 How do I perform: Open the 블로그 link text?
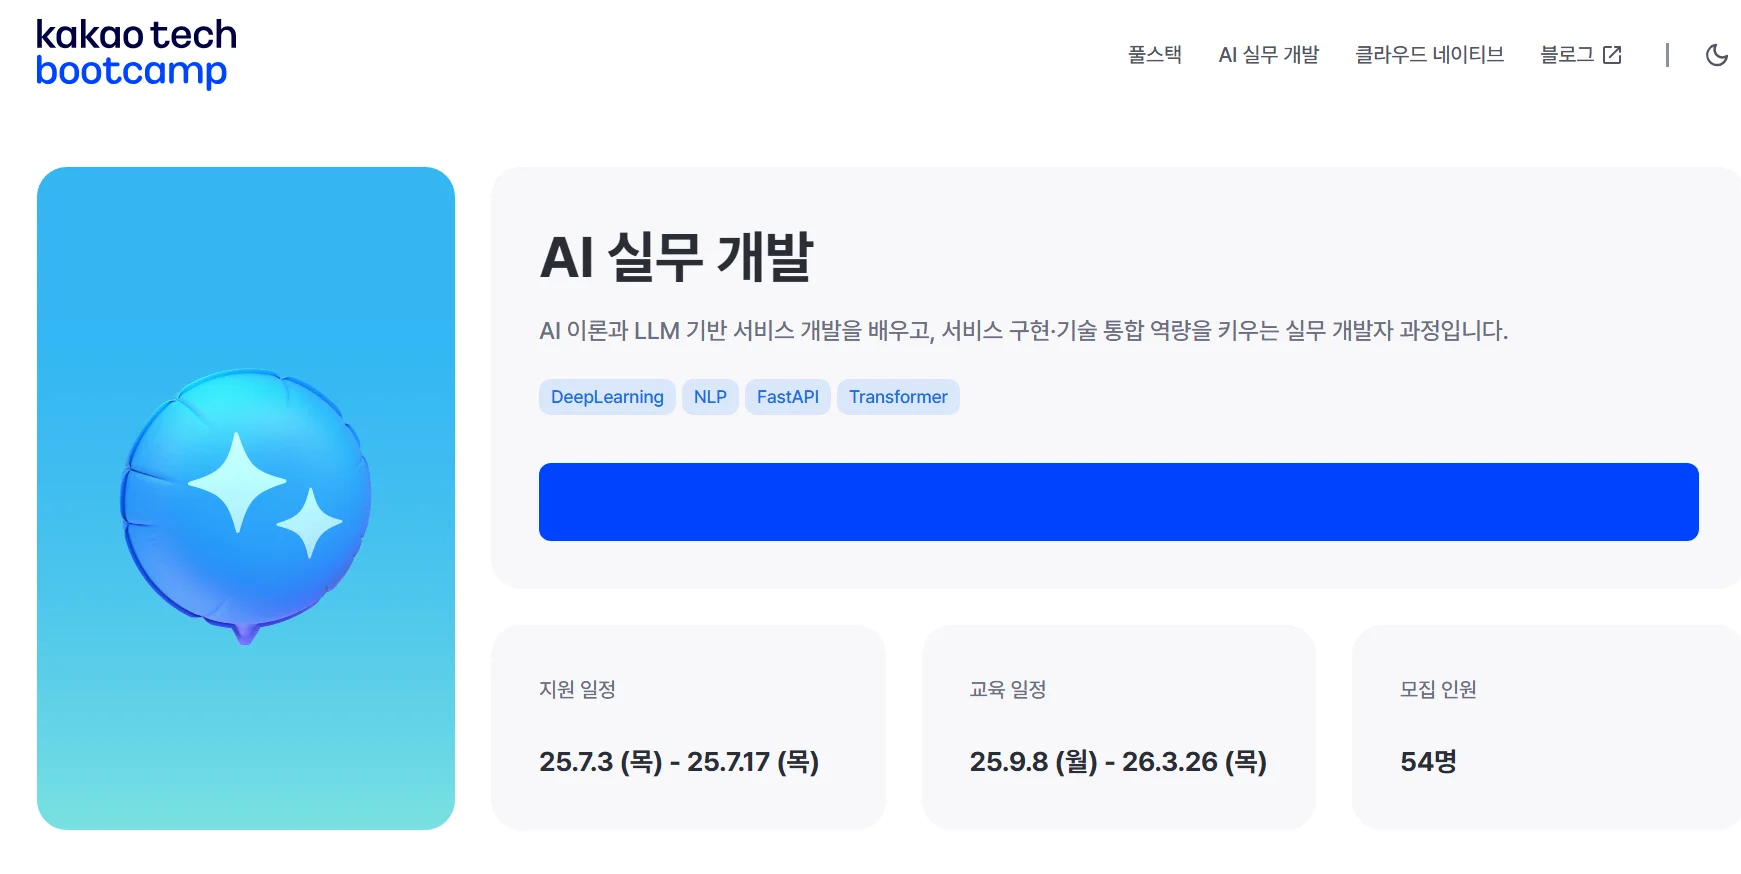[x=1566, y=55]
